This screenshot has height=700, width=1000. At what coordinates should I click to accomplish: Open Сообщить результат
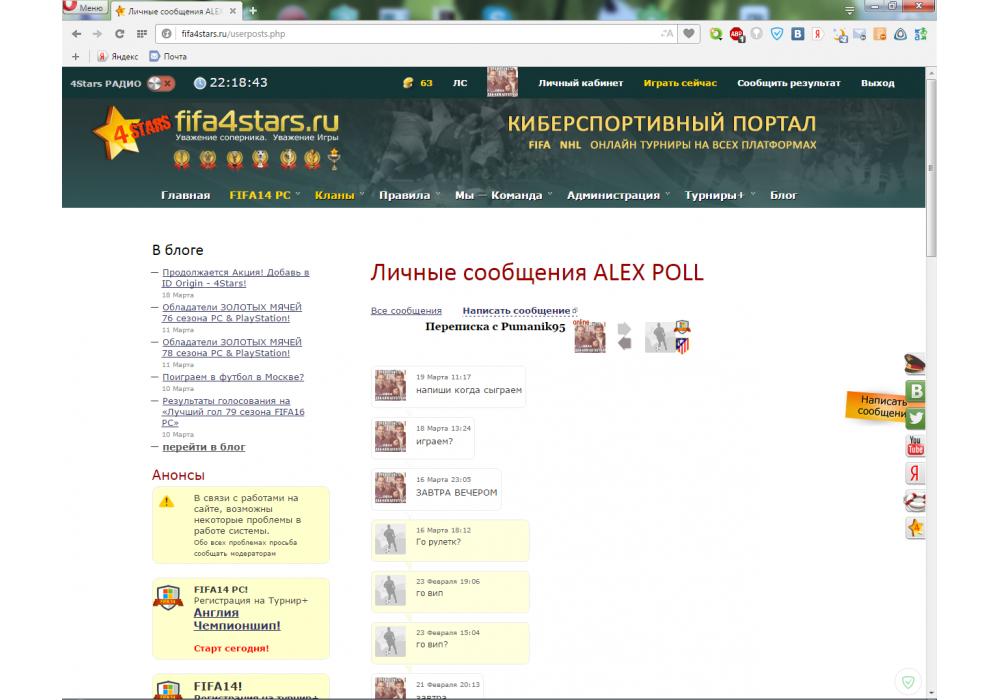789,83
